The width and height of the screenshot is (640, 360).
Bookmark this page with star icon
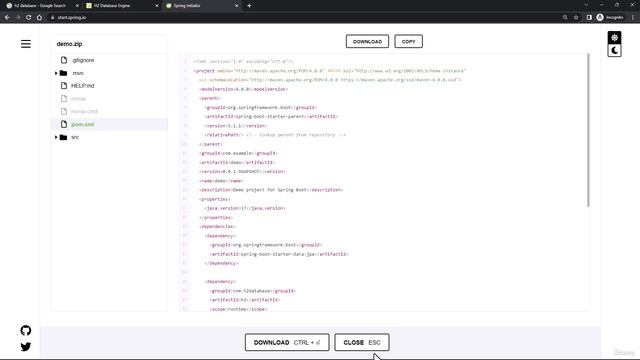(576, 18)
